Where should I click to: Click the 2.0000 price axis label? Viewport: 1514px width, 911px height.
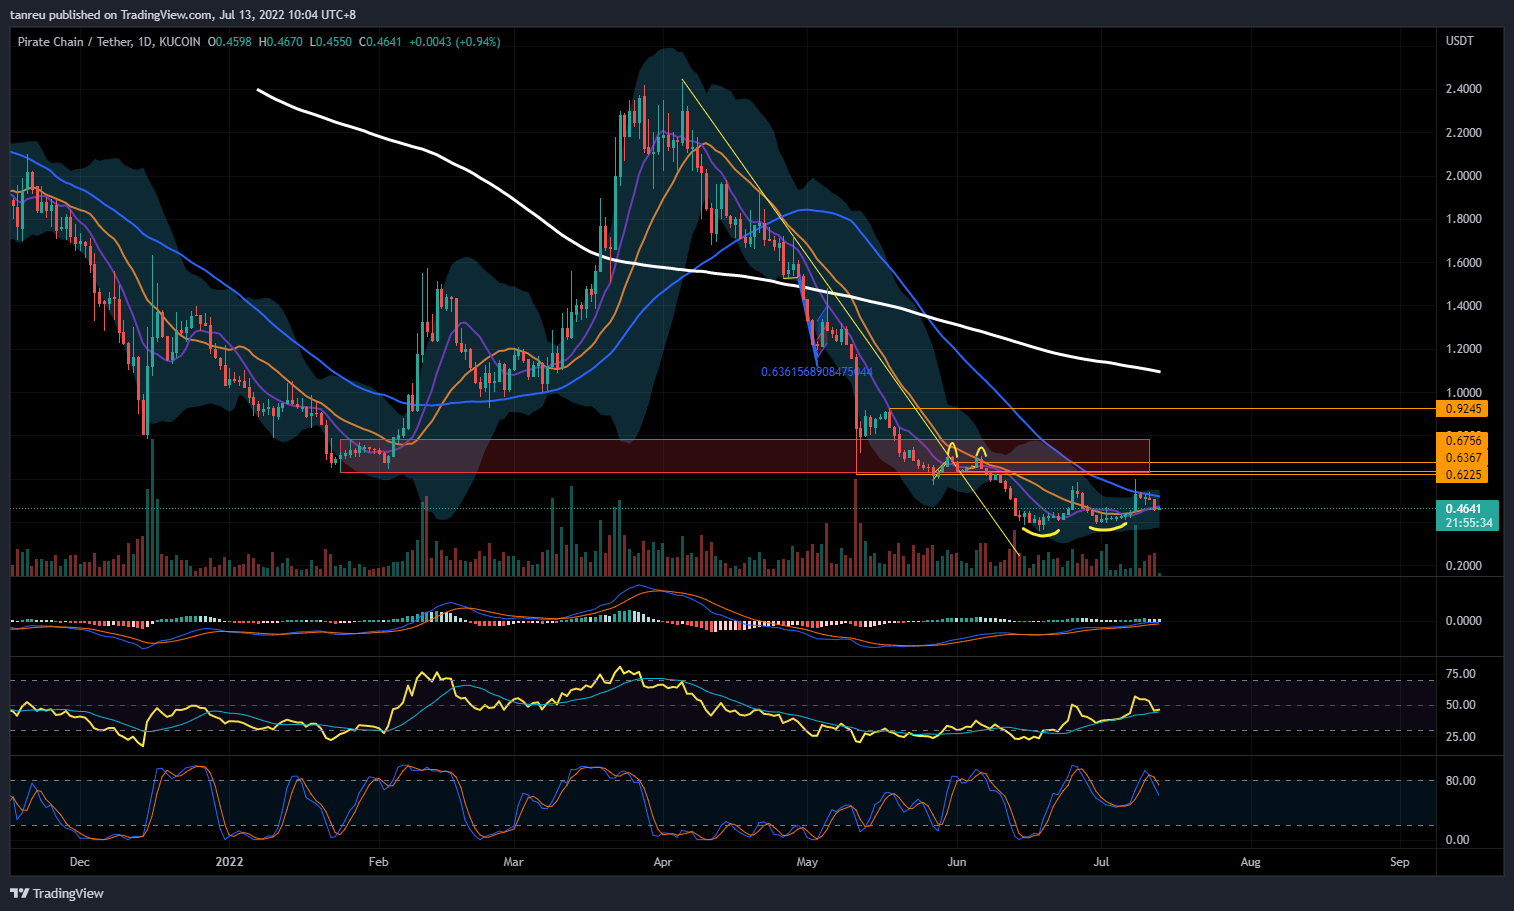[1464, 176]
